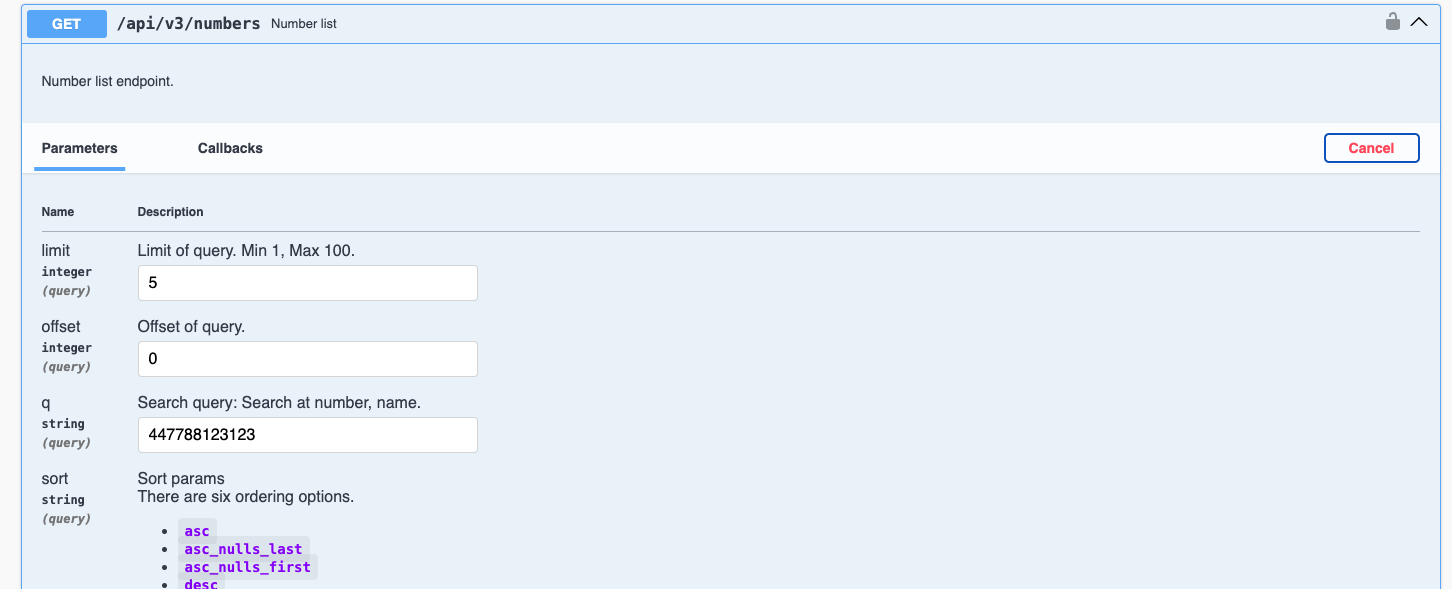Click the Description column header
Screen dimensions: 1452x589
coord(171,212)
